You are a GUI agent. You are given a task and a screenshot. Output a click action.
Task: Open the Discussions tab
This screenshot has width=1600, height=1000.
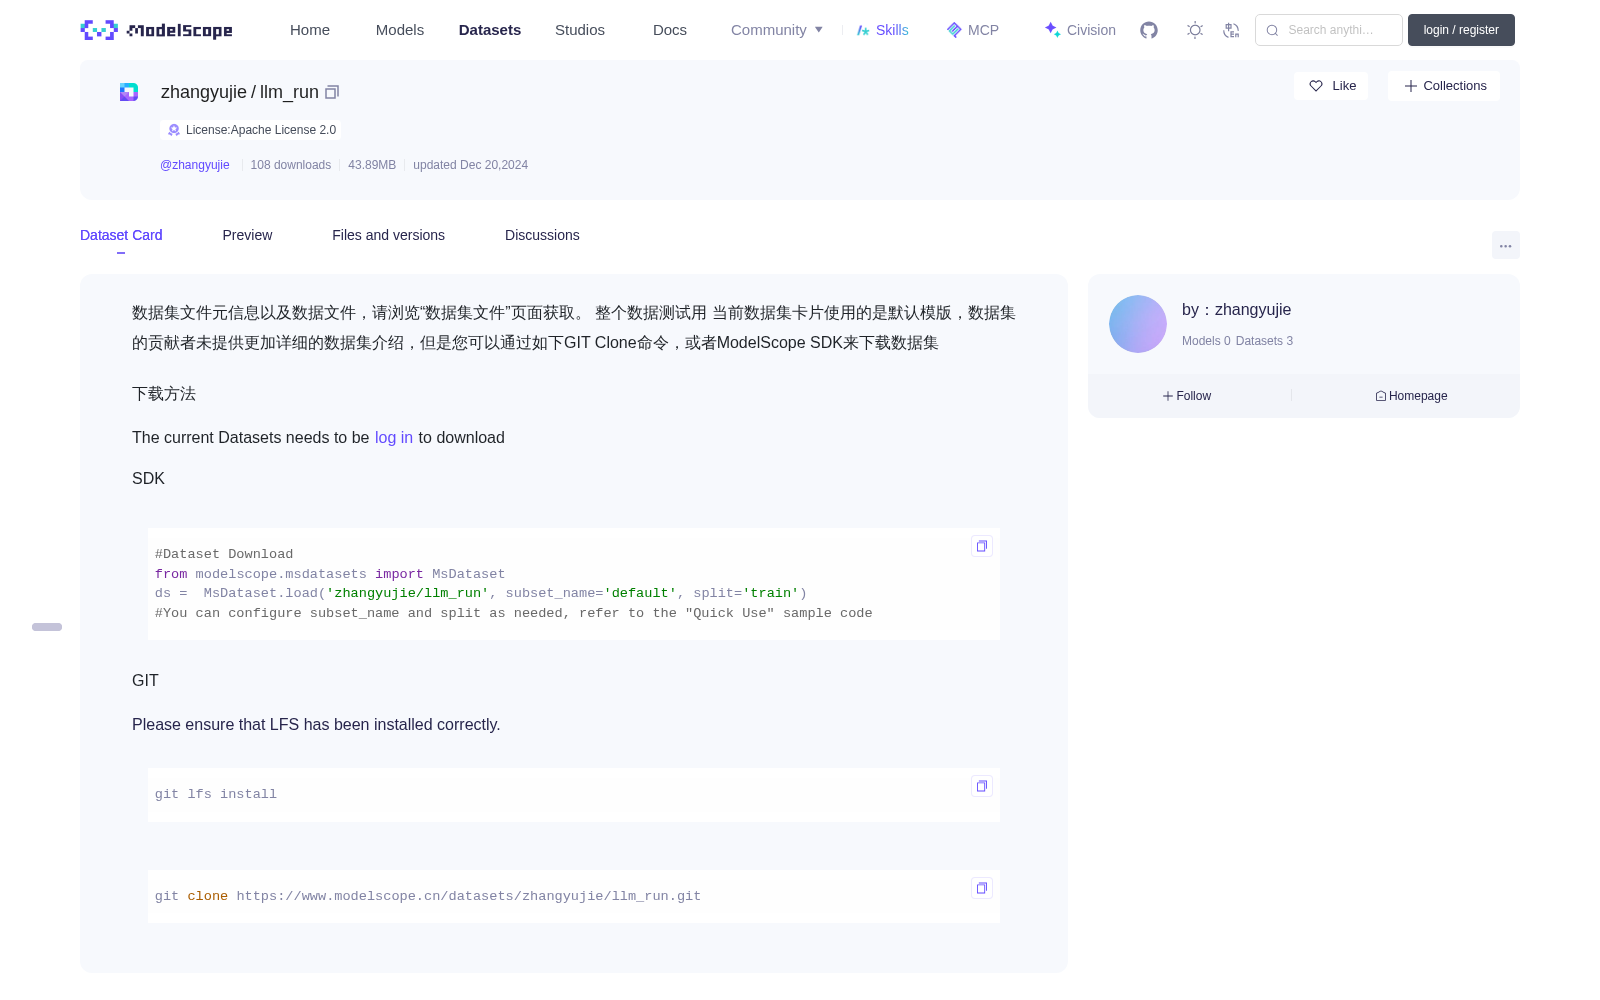[542, 235]
